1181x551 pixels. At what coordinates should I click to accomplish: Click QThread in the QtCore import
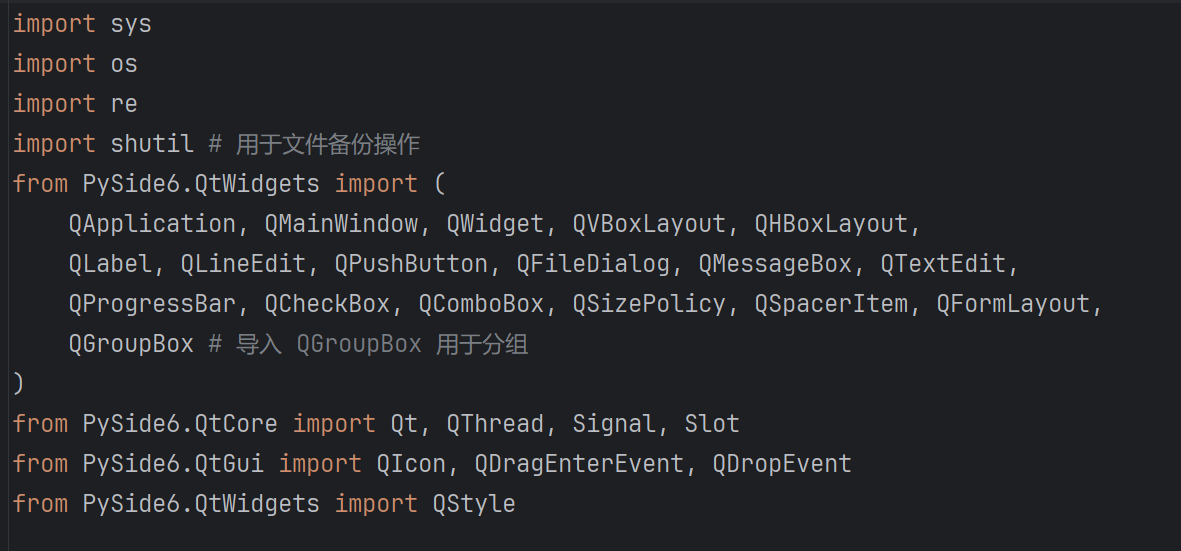(495, 424)
